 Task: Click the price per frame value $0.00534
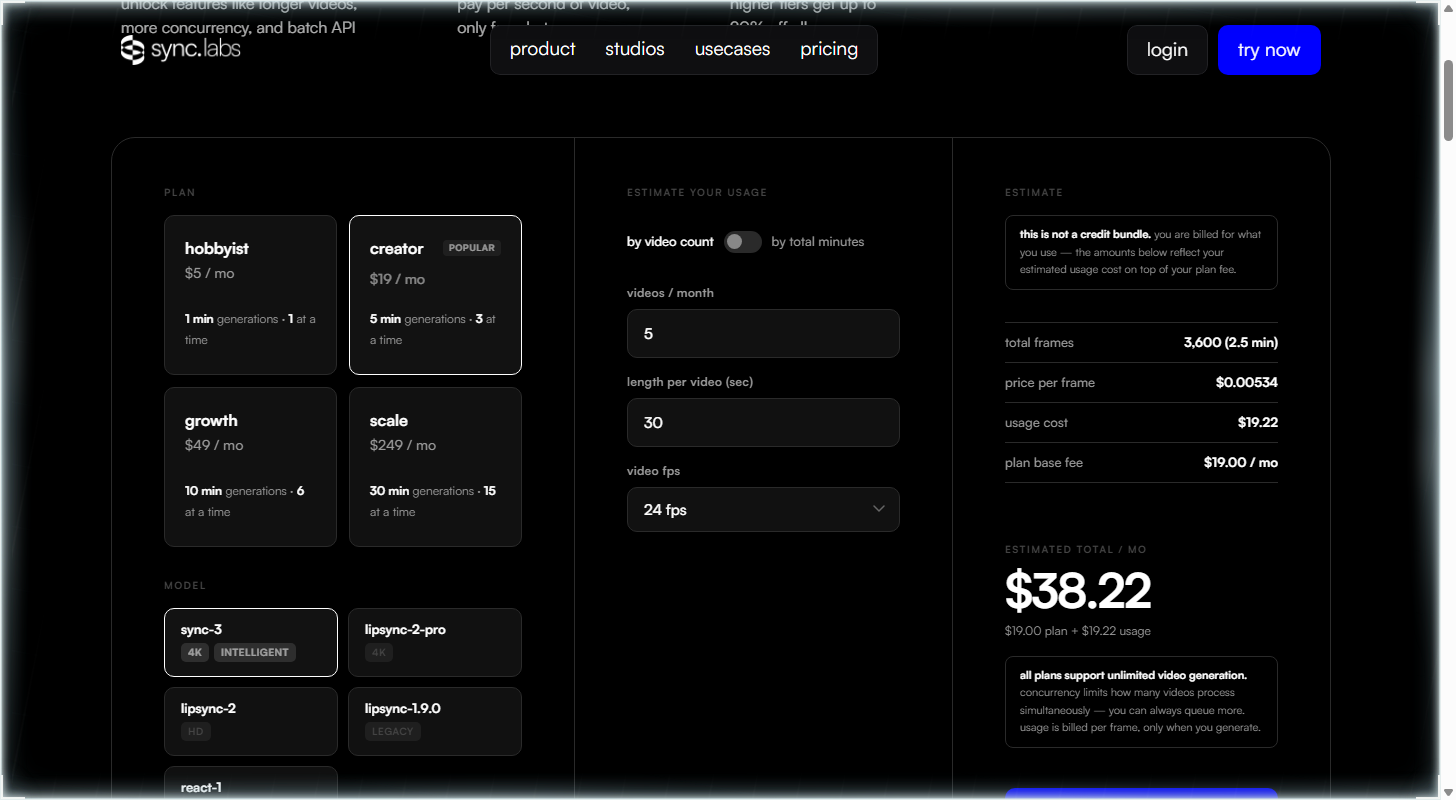click(x=1246, y=383)
